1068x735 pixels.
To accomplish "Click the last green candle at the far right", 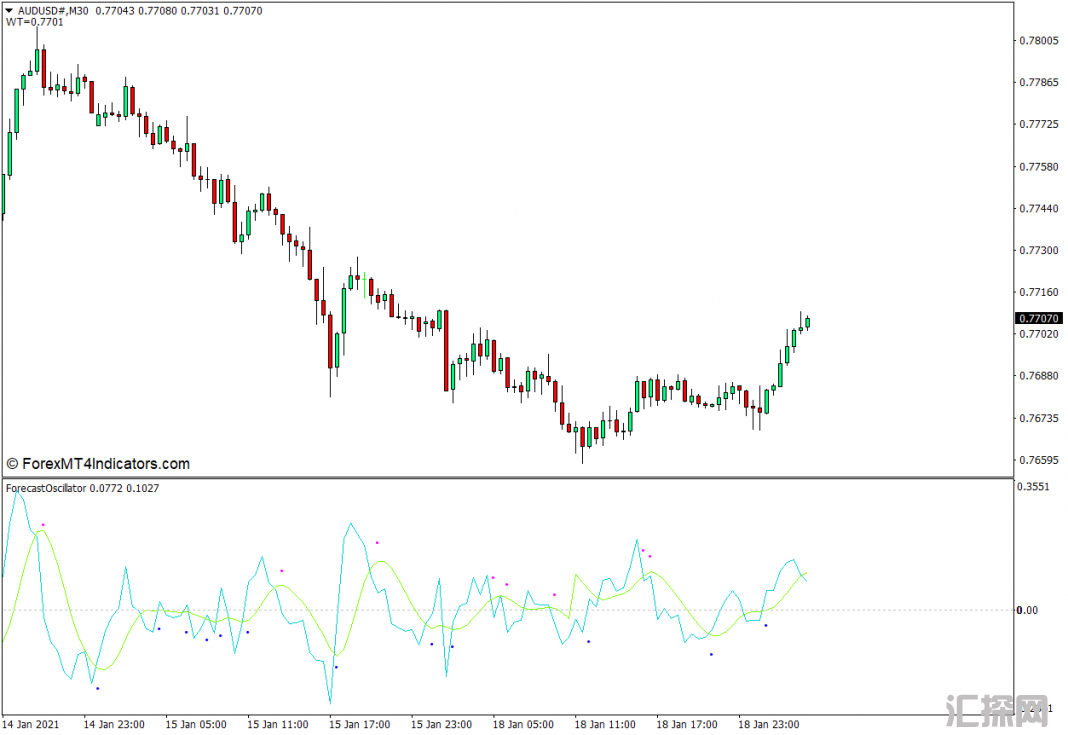I will 807,322.
